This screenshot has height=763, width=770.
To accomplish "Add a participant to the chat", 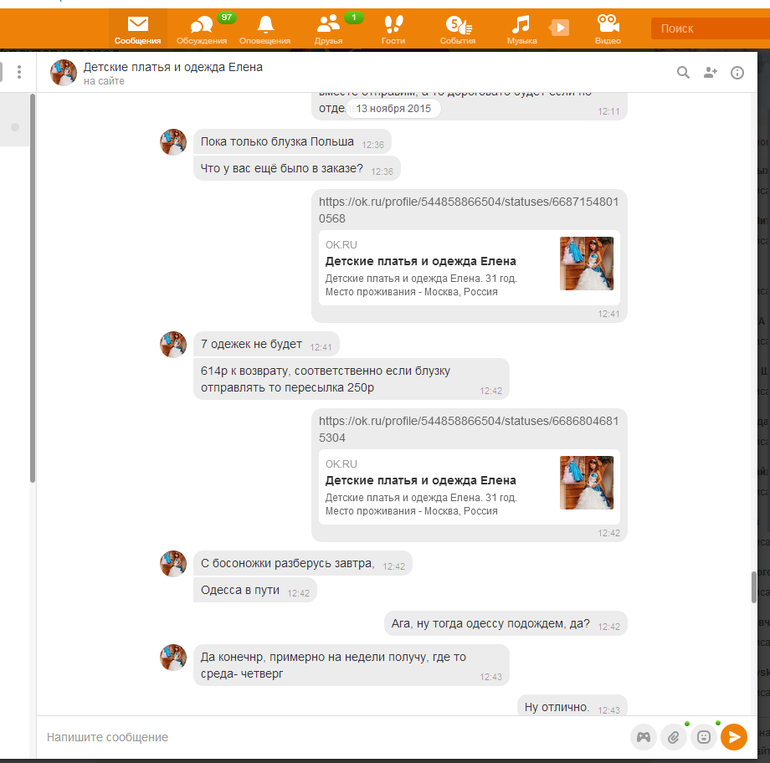I will point(710,72).
